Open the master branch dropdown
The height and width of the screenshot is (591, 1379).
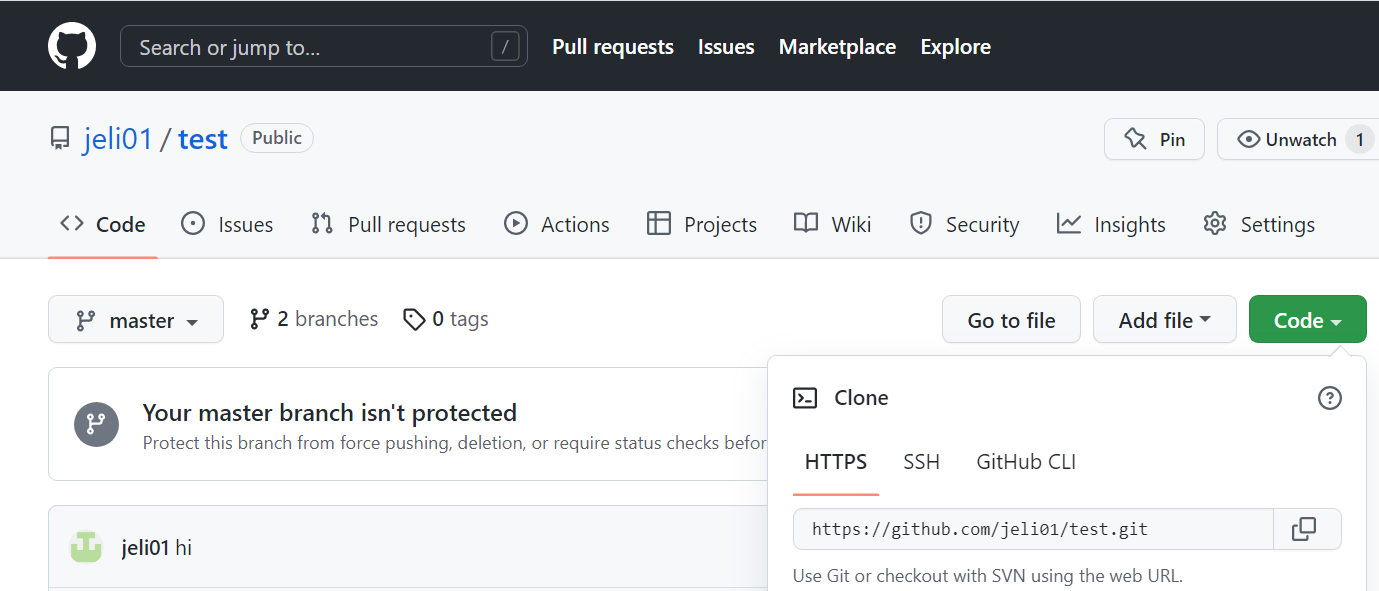(135, 319)
